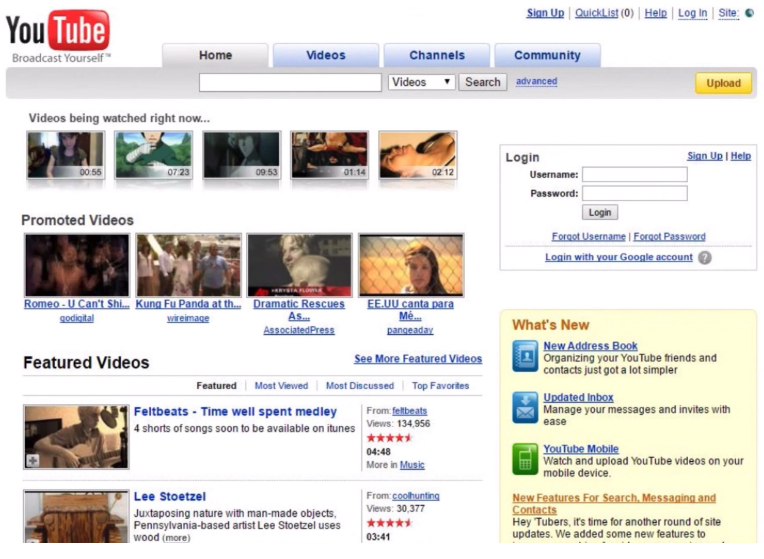Viewport: 764px width, 559px height.
Task: Open the New Address Book icon
Action: click(525, 356)
